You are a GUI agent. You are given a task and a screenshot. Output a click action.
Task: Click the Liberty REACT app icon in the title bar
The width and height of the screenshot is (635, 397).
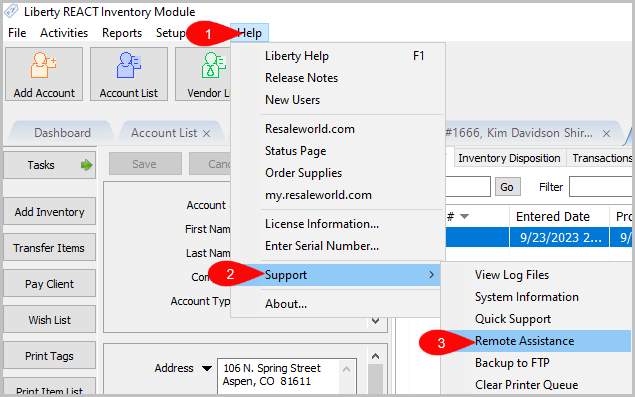(x=12, y=11)
